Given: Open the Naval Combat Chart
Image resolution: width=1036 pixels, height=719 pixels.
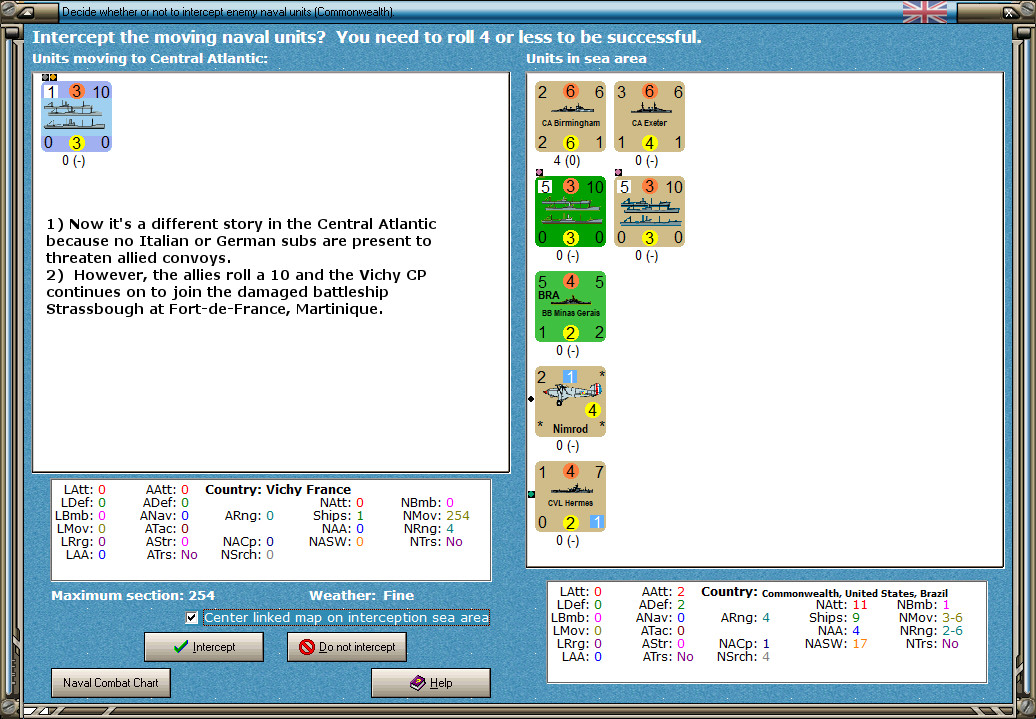Looking at the screenshot, I should coord(110,683).
